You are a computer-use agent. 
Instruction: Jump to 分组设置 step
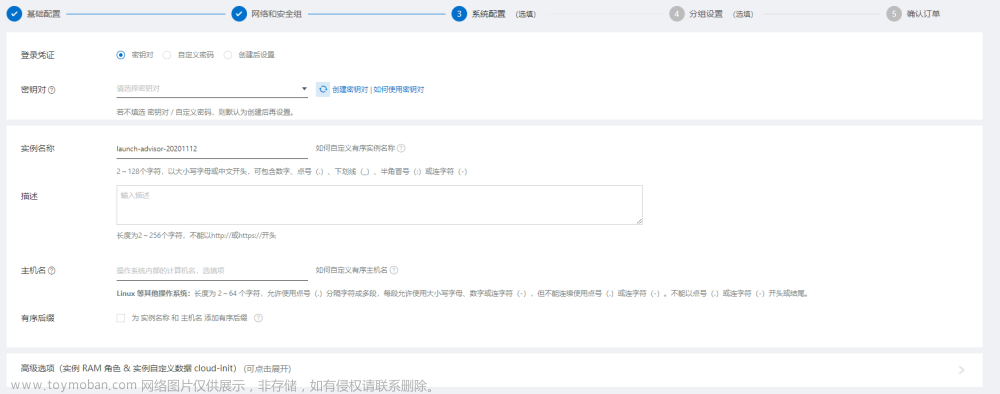point(706,14)
